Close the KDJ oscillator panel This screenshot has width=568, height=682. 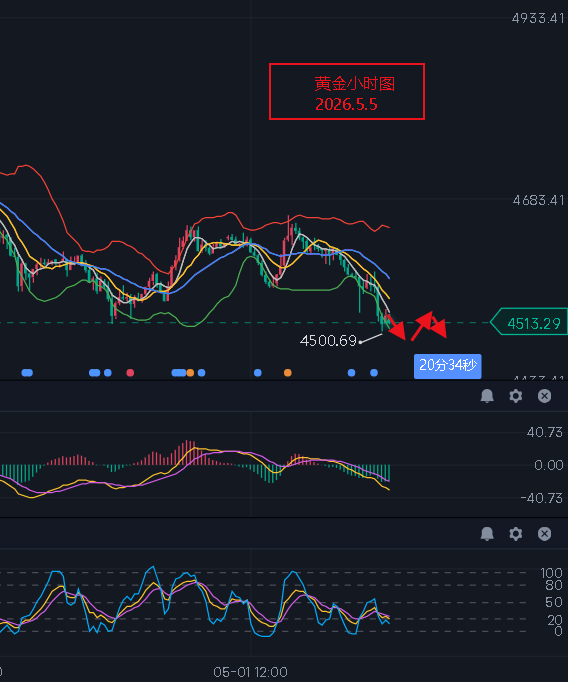pyautogui.click(x=545, y=534)
